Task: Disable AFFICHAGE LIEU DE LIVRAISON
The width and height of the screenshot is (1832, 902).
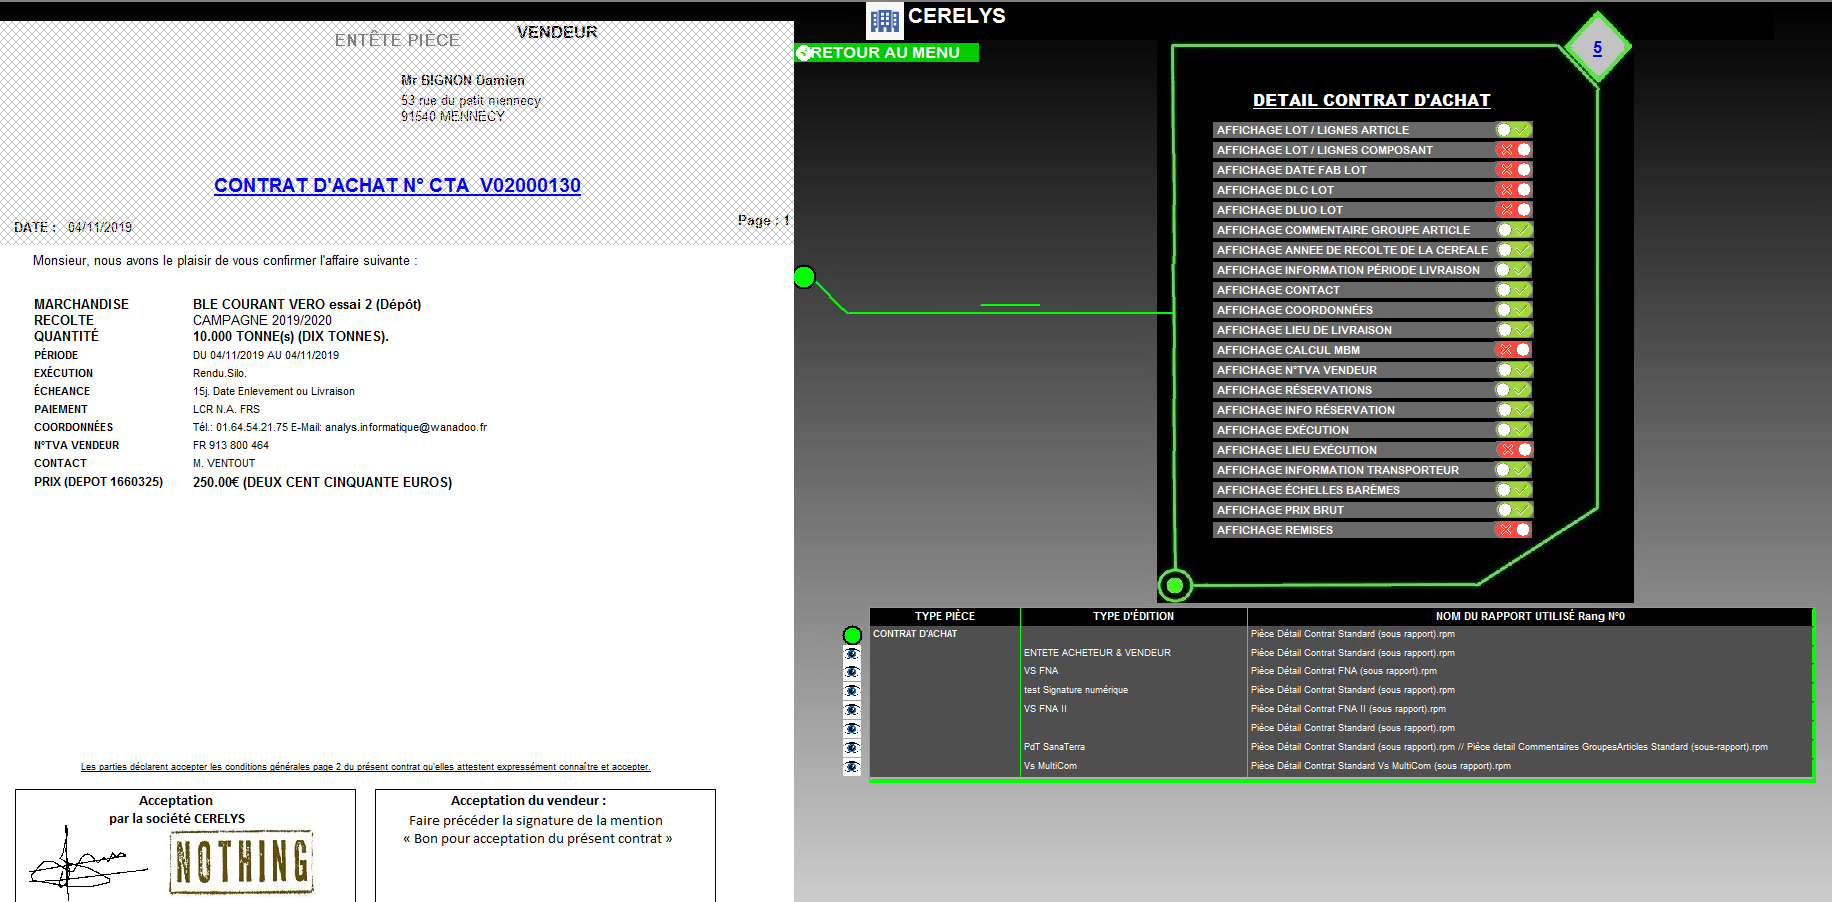Action: point(1513,329)
